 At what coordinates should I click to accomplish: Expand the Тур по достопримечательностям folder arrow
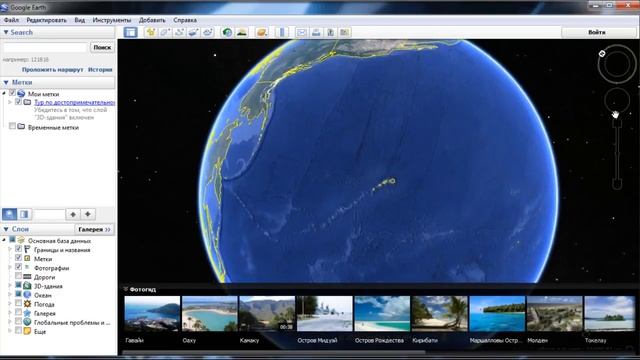click(10, 102)
